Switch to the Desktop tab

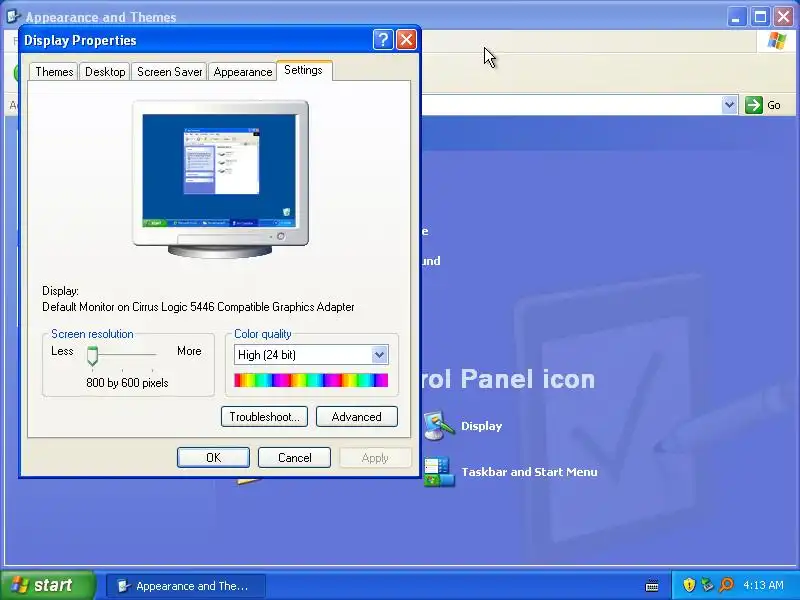105,72
